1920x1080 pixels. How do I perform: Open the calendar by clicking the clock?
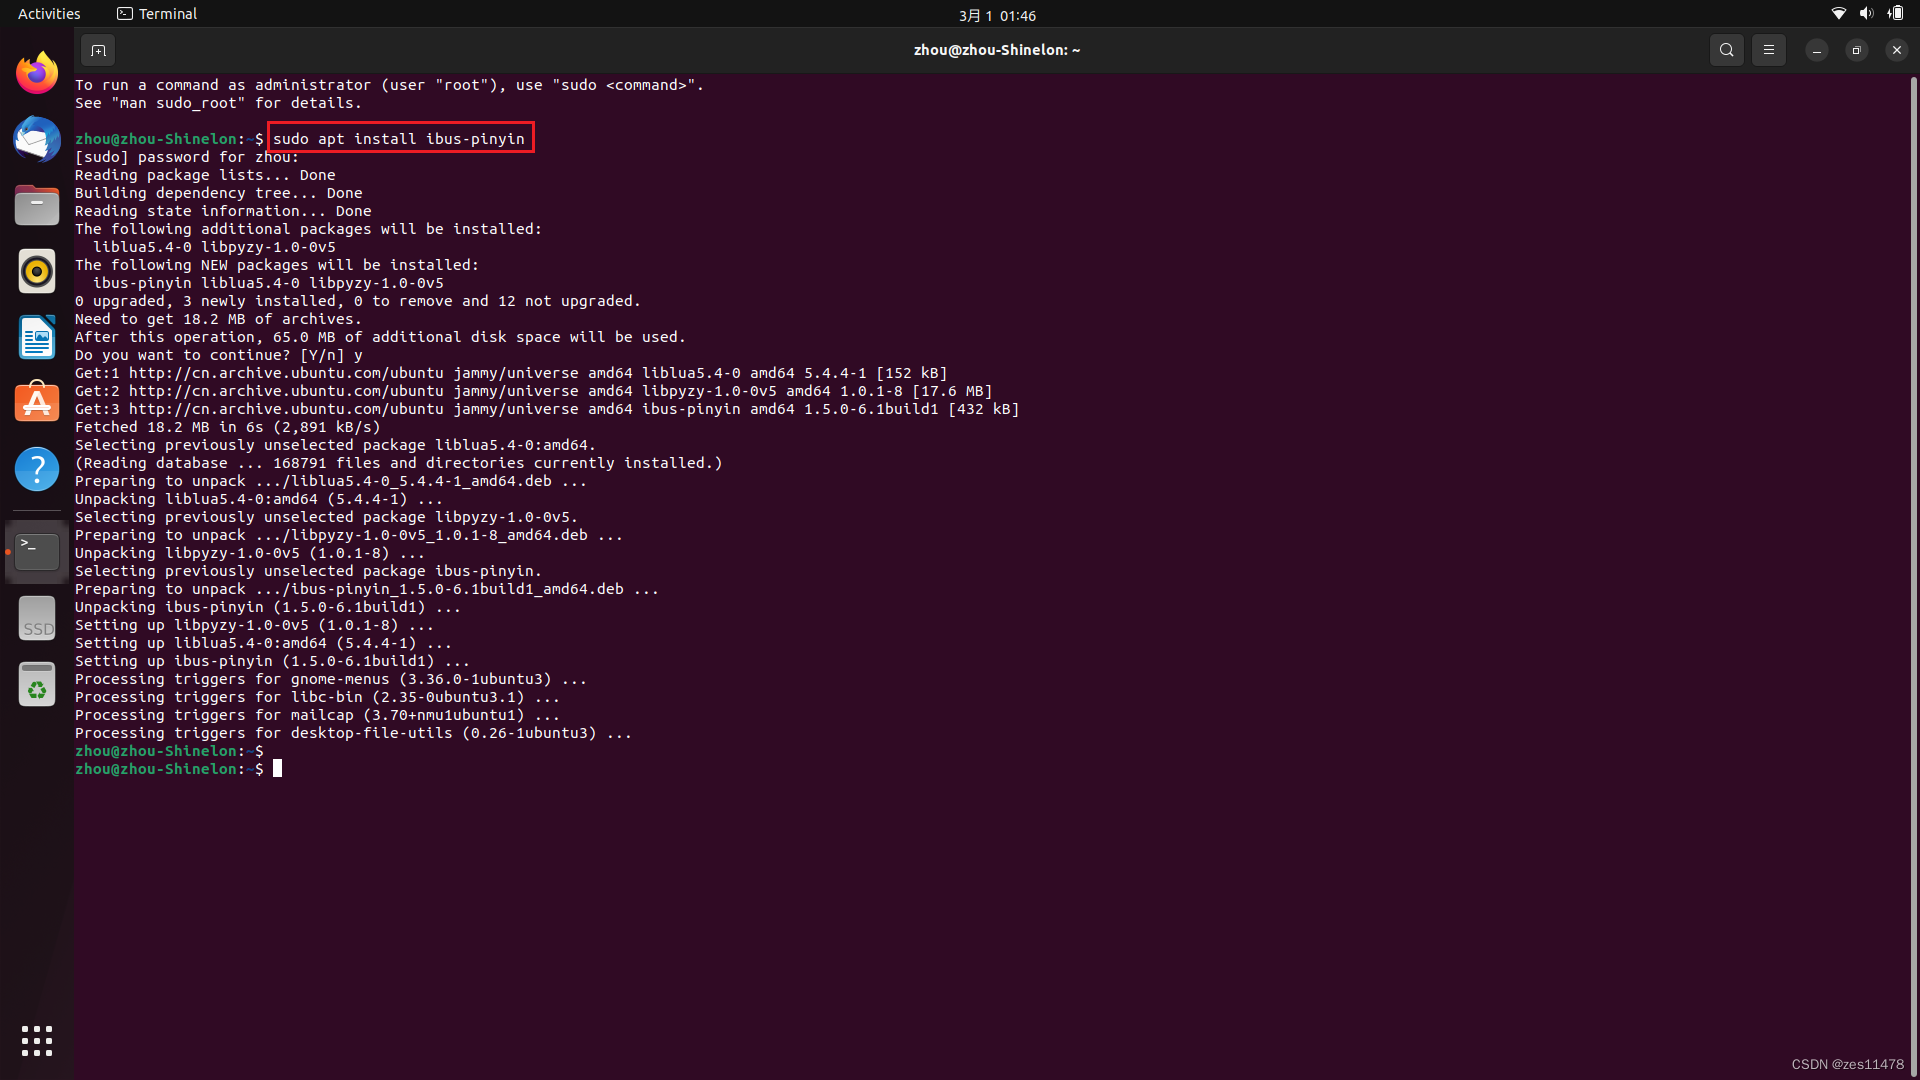(x=997, y=15)
